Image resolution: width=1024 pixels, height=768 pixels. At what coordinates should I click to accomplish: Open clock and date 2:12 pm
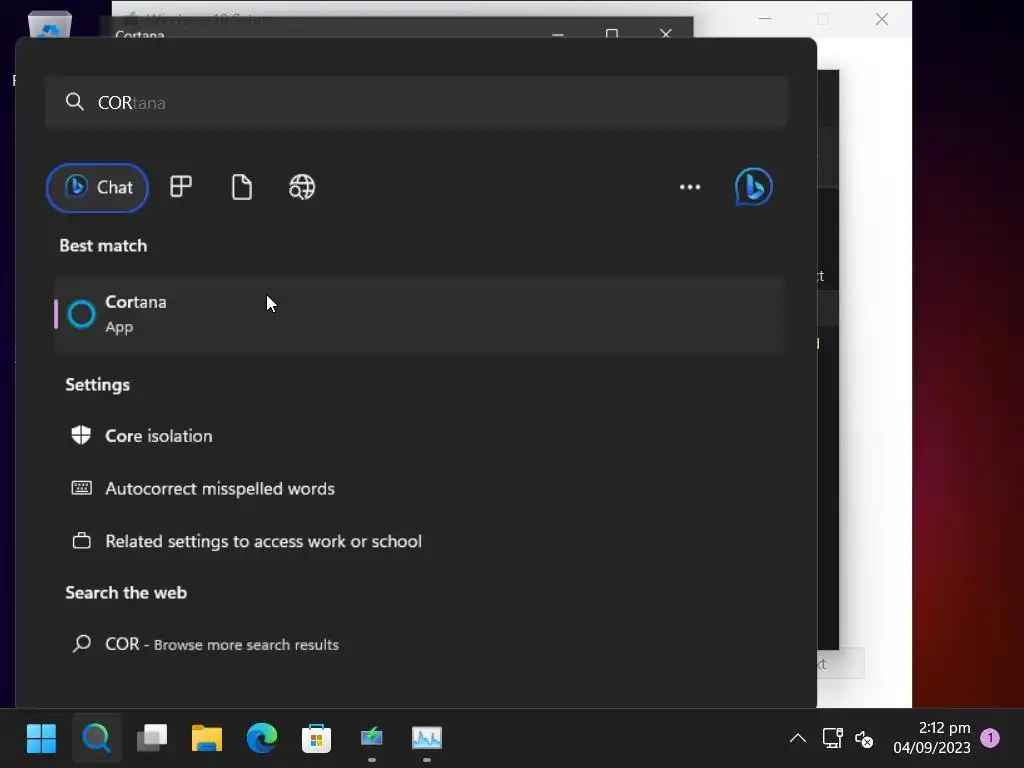point(931,738)
